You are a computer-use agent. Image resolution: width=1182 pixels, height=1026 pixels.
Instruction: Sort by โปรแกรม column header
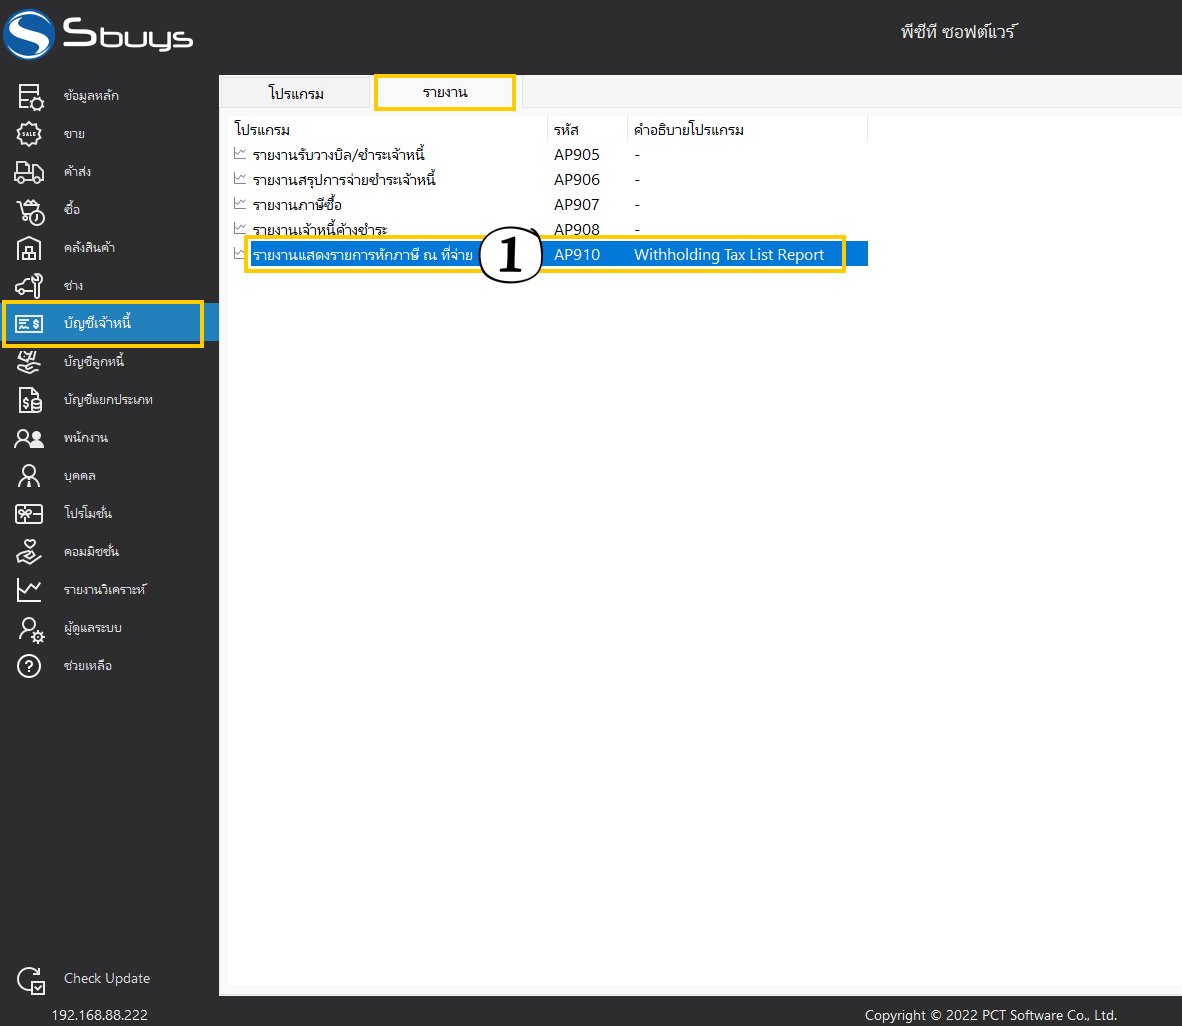[262, 130]
